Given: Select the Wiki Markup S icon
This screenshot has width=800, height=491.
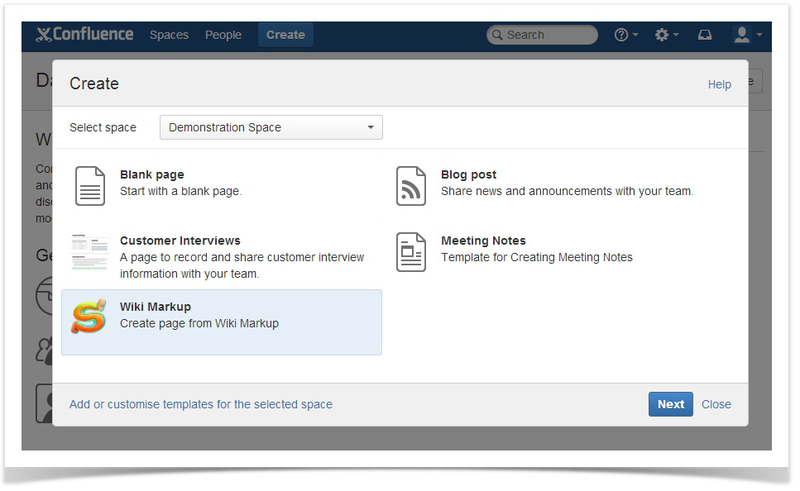Looking at the screenshot, I should click(89, 316).
